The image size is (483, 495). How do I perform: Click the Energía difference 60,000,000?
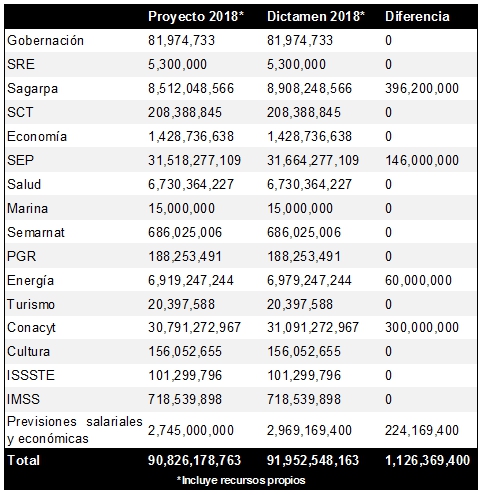(418, 280)
